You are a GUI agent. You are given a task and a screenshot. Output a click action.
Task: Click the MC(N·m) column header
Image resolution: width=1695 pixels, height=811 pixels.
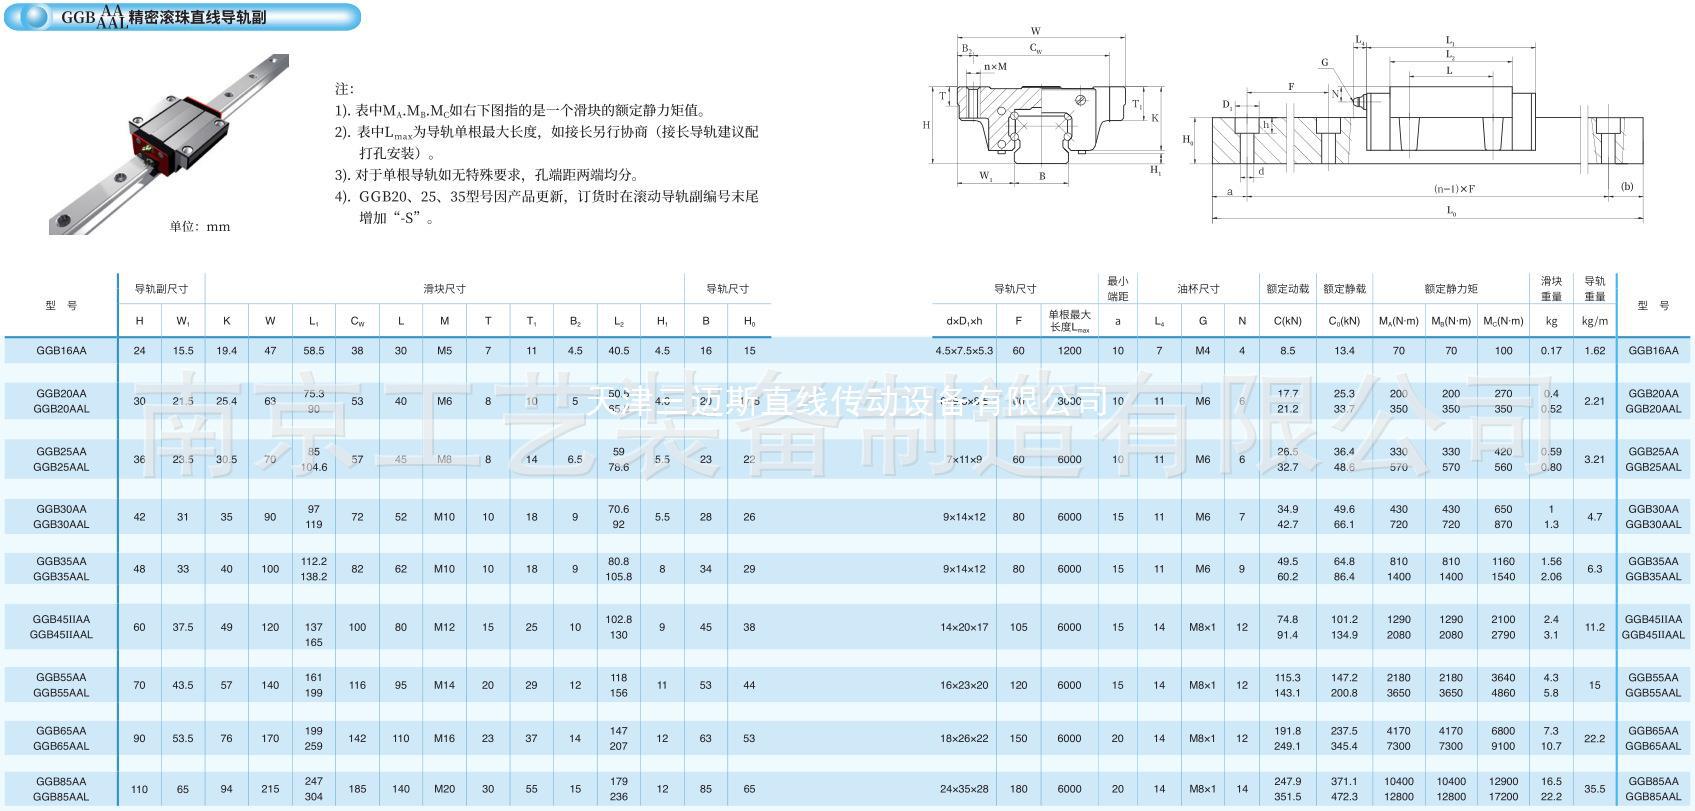(x=1503, y=321)
